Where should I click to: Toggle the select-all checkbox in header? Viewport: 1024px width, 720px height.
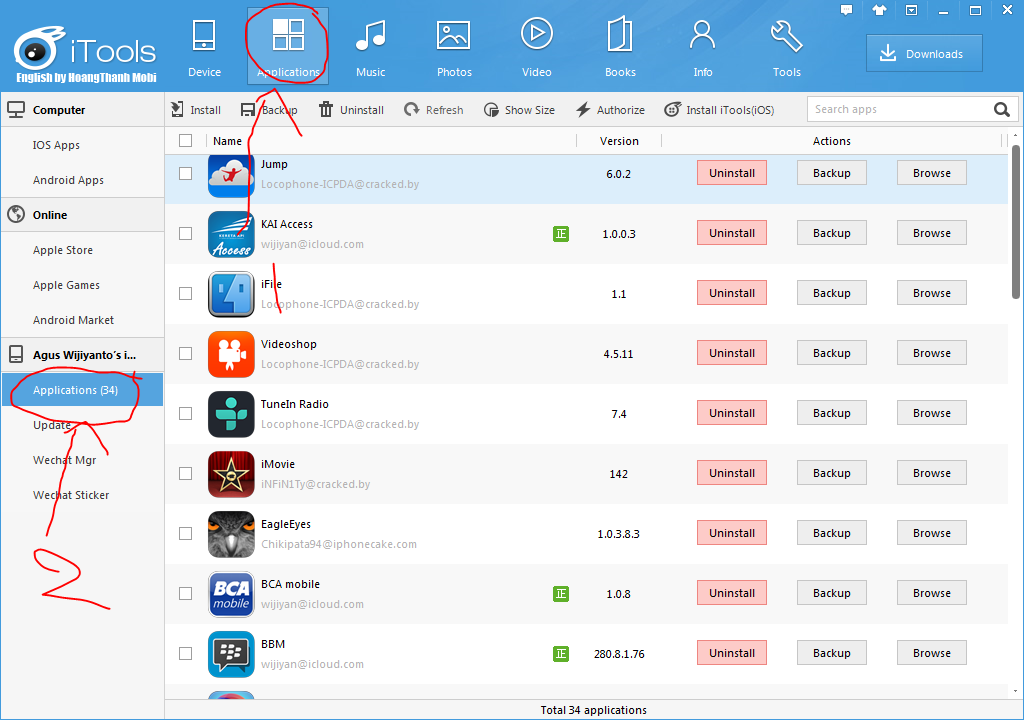(185, 140)
